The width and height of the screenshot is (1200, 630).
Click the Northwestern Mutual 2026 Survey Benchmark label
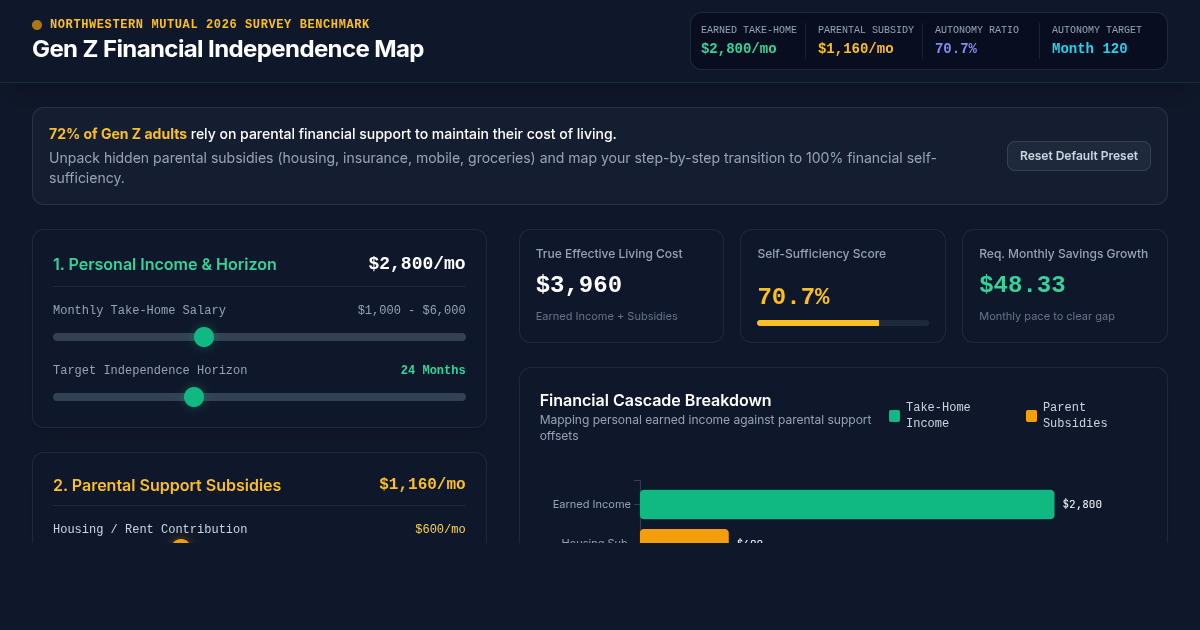[x=210, y=25]
